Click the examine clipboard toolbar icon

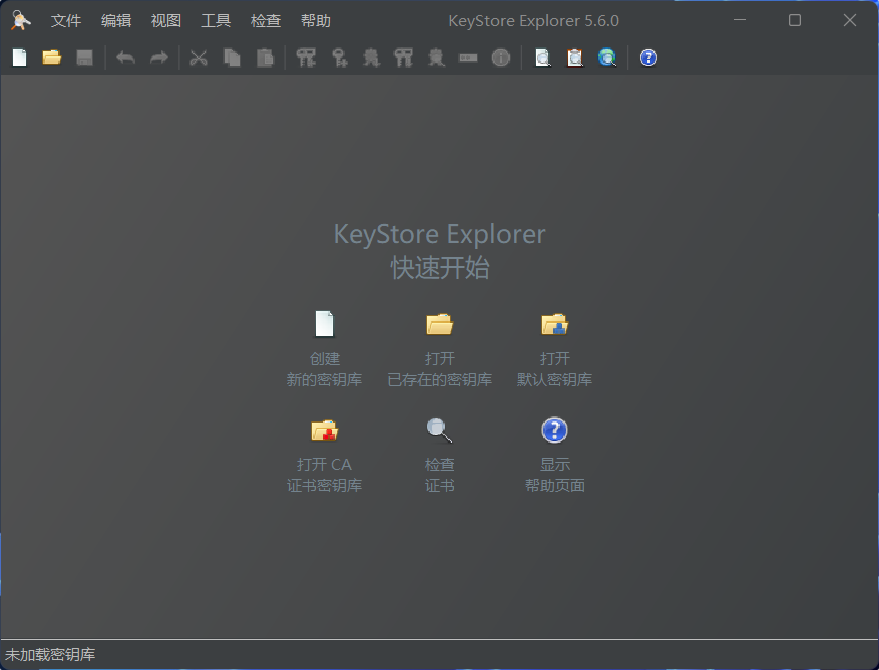[x=574, y=58]
